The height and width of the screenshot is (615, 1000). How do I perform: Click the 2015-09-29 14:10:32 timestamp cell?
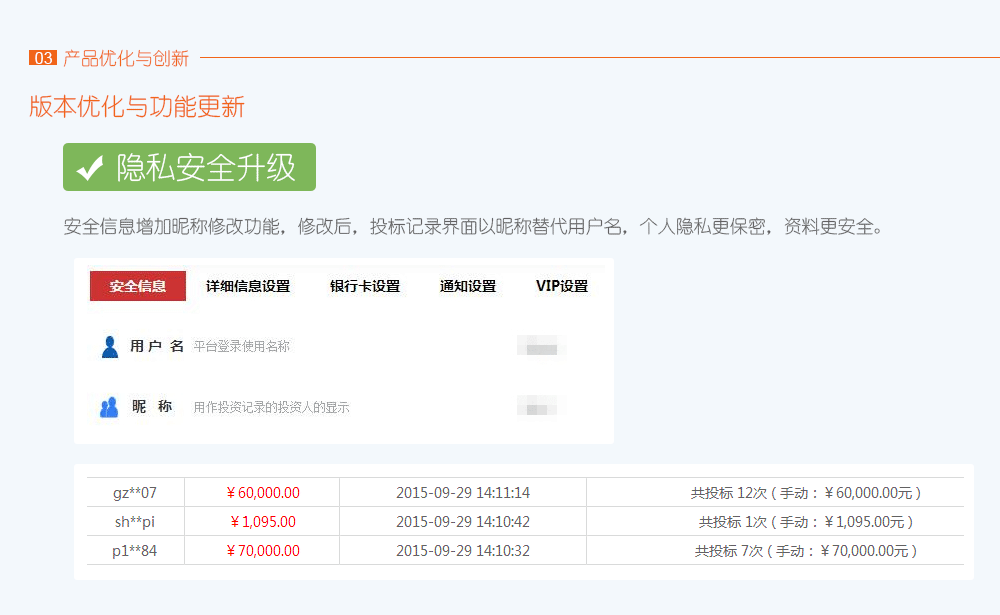pyautogui.click(x=463, y=551)
